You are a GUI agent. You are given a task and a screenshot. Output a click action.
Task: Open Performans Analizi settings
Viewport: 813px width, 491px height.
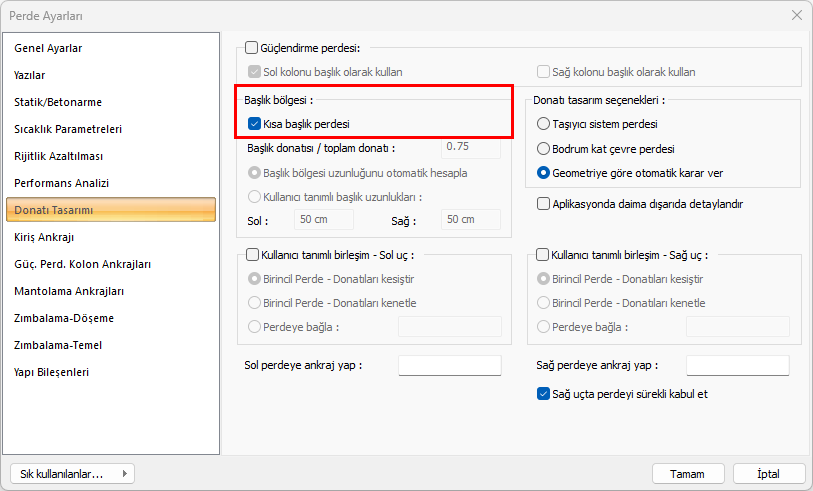pos(61,183)
